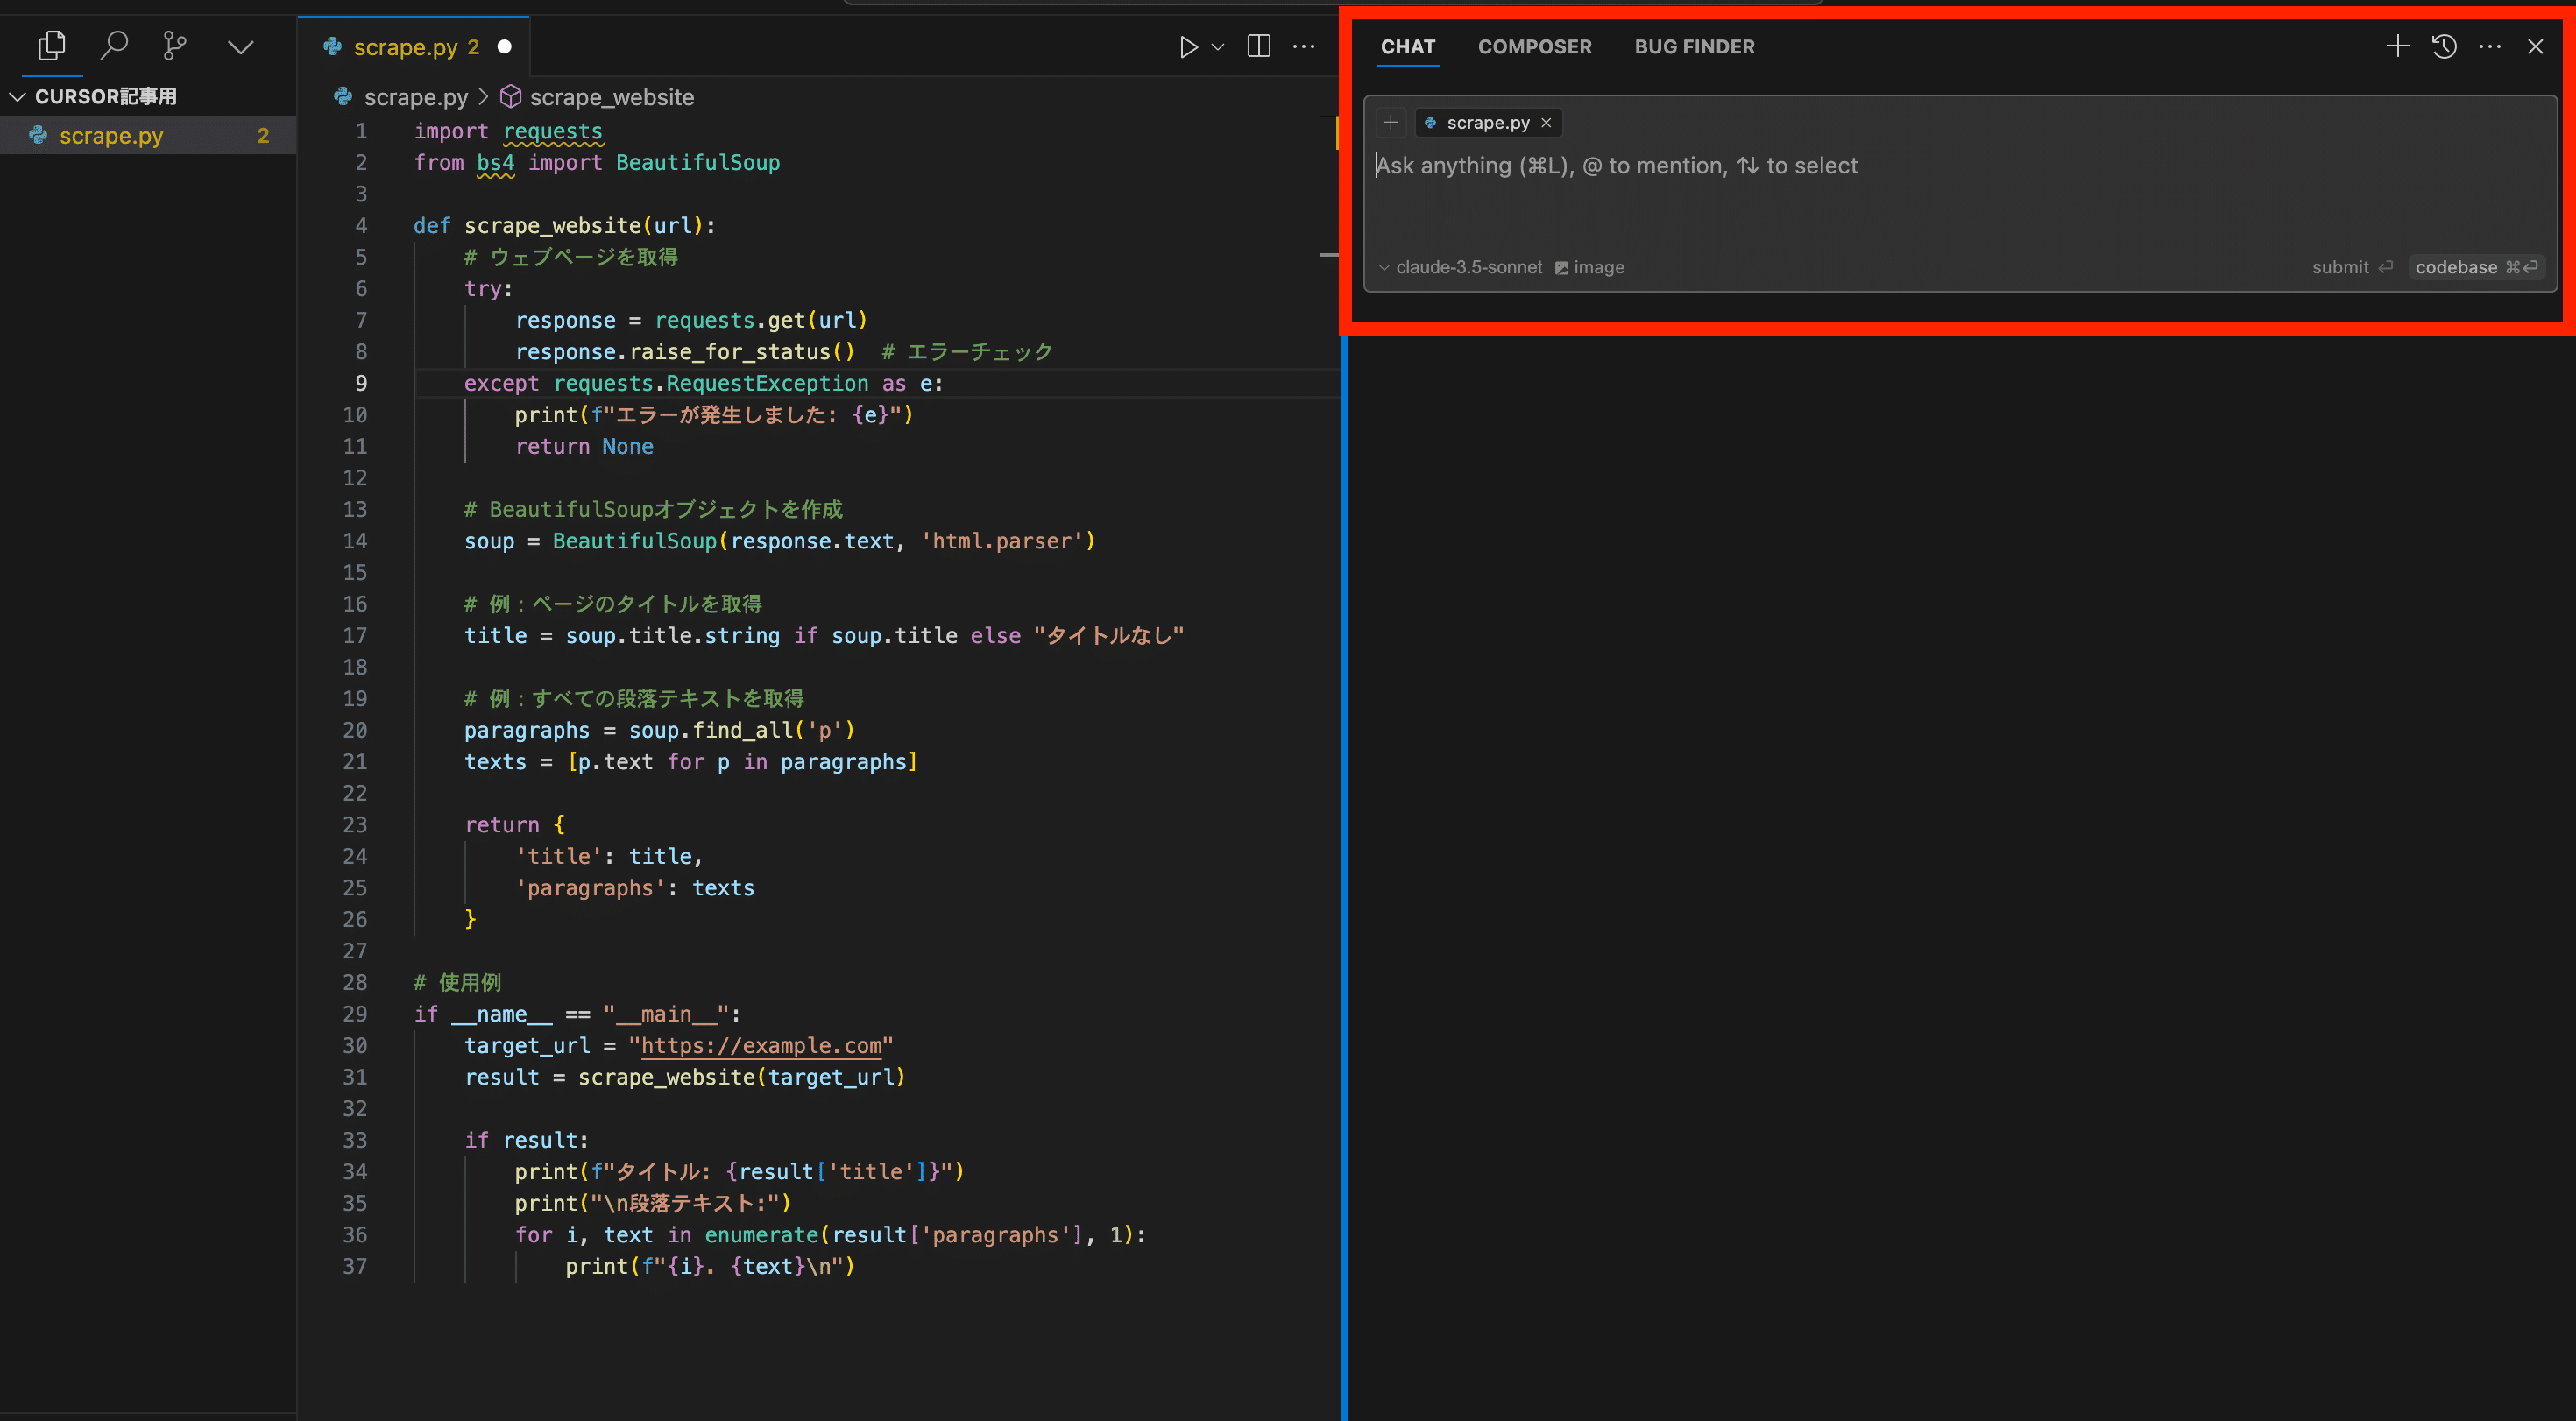Viewport: 2576px width, 1421px height.
Task: Split the editor right
Action: tap(1259, 47)
